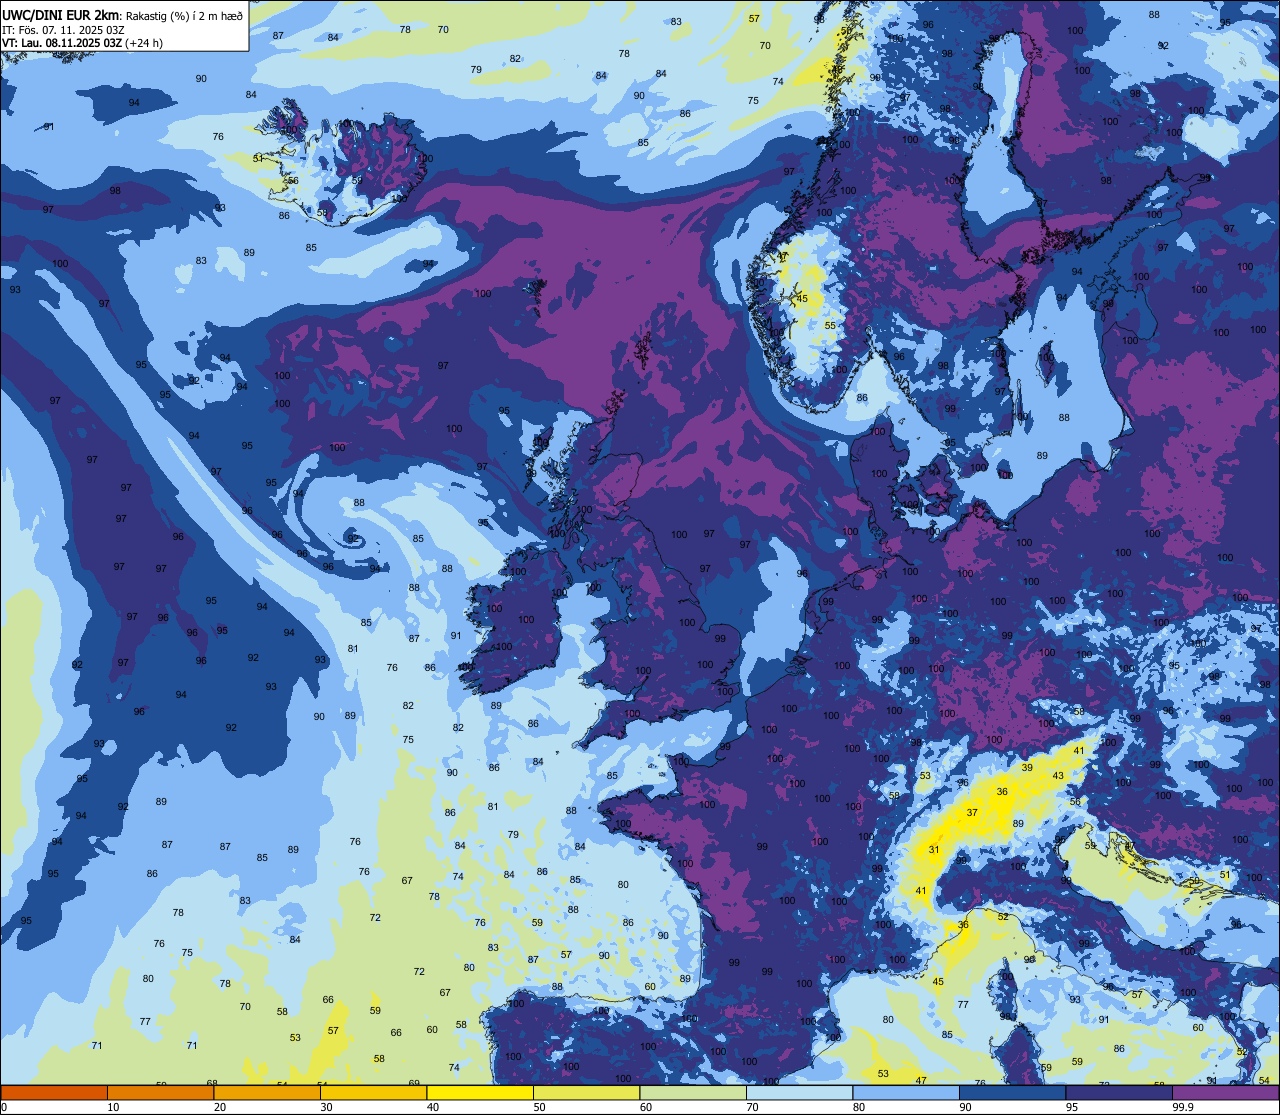The height and width of the screenshot is (1115, 1280).
Task: Click the 'Rakastig (%) í 2 m hæð' label
Action: click(184, 15)
